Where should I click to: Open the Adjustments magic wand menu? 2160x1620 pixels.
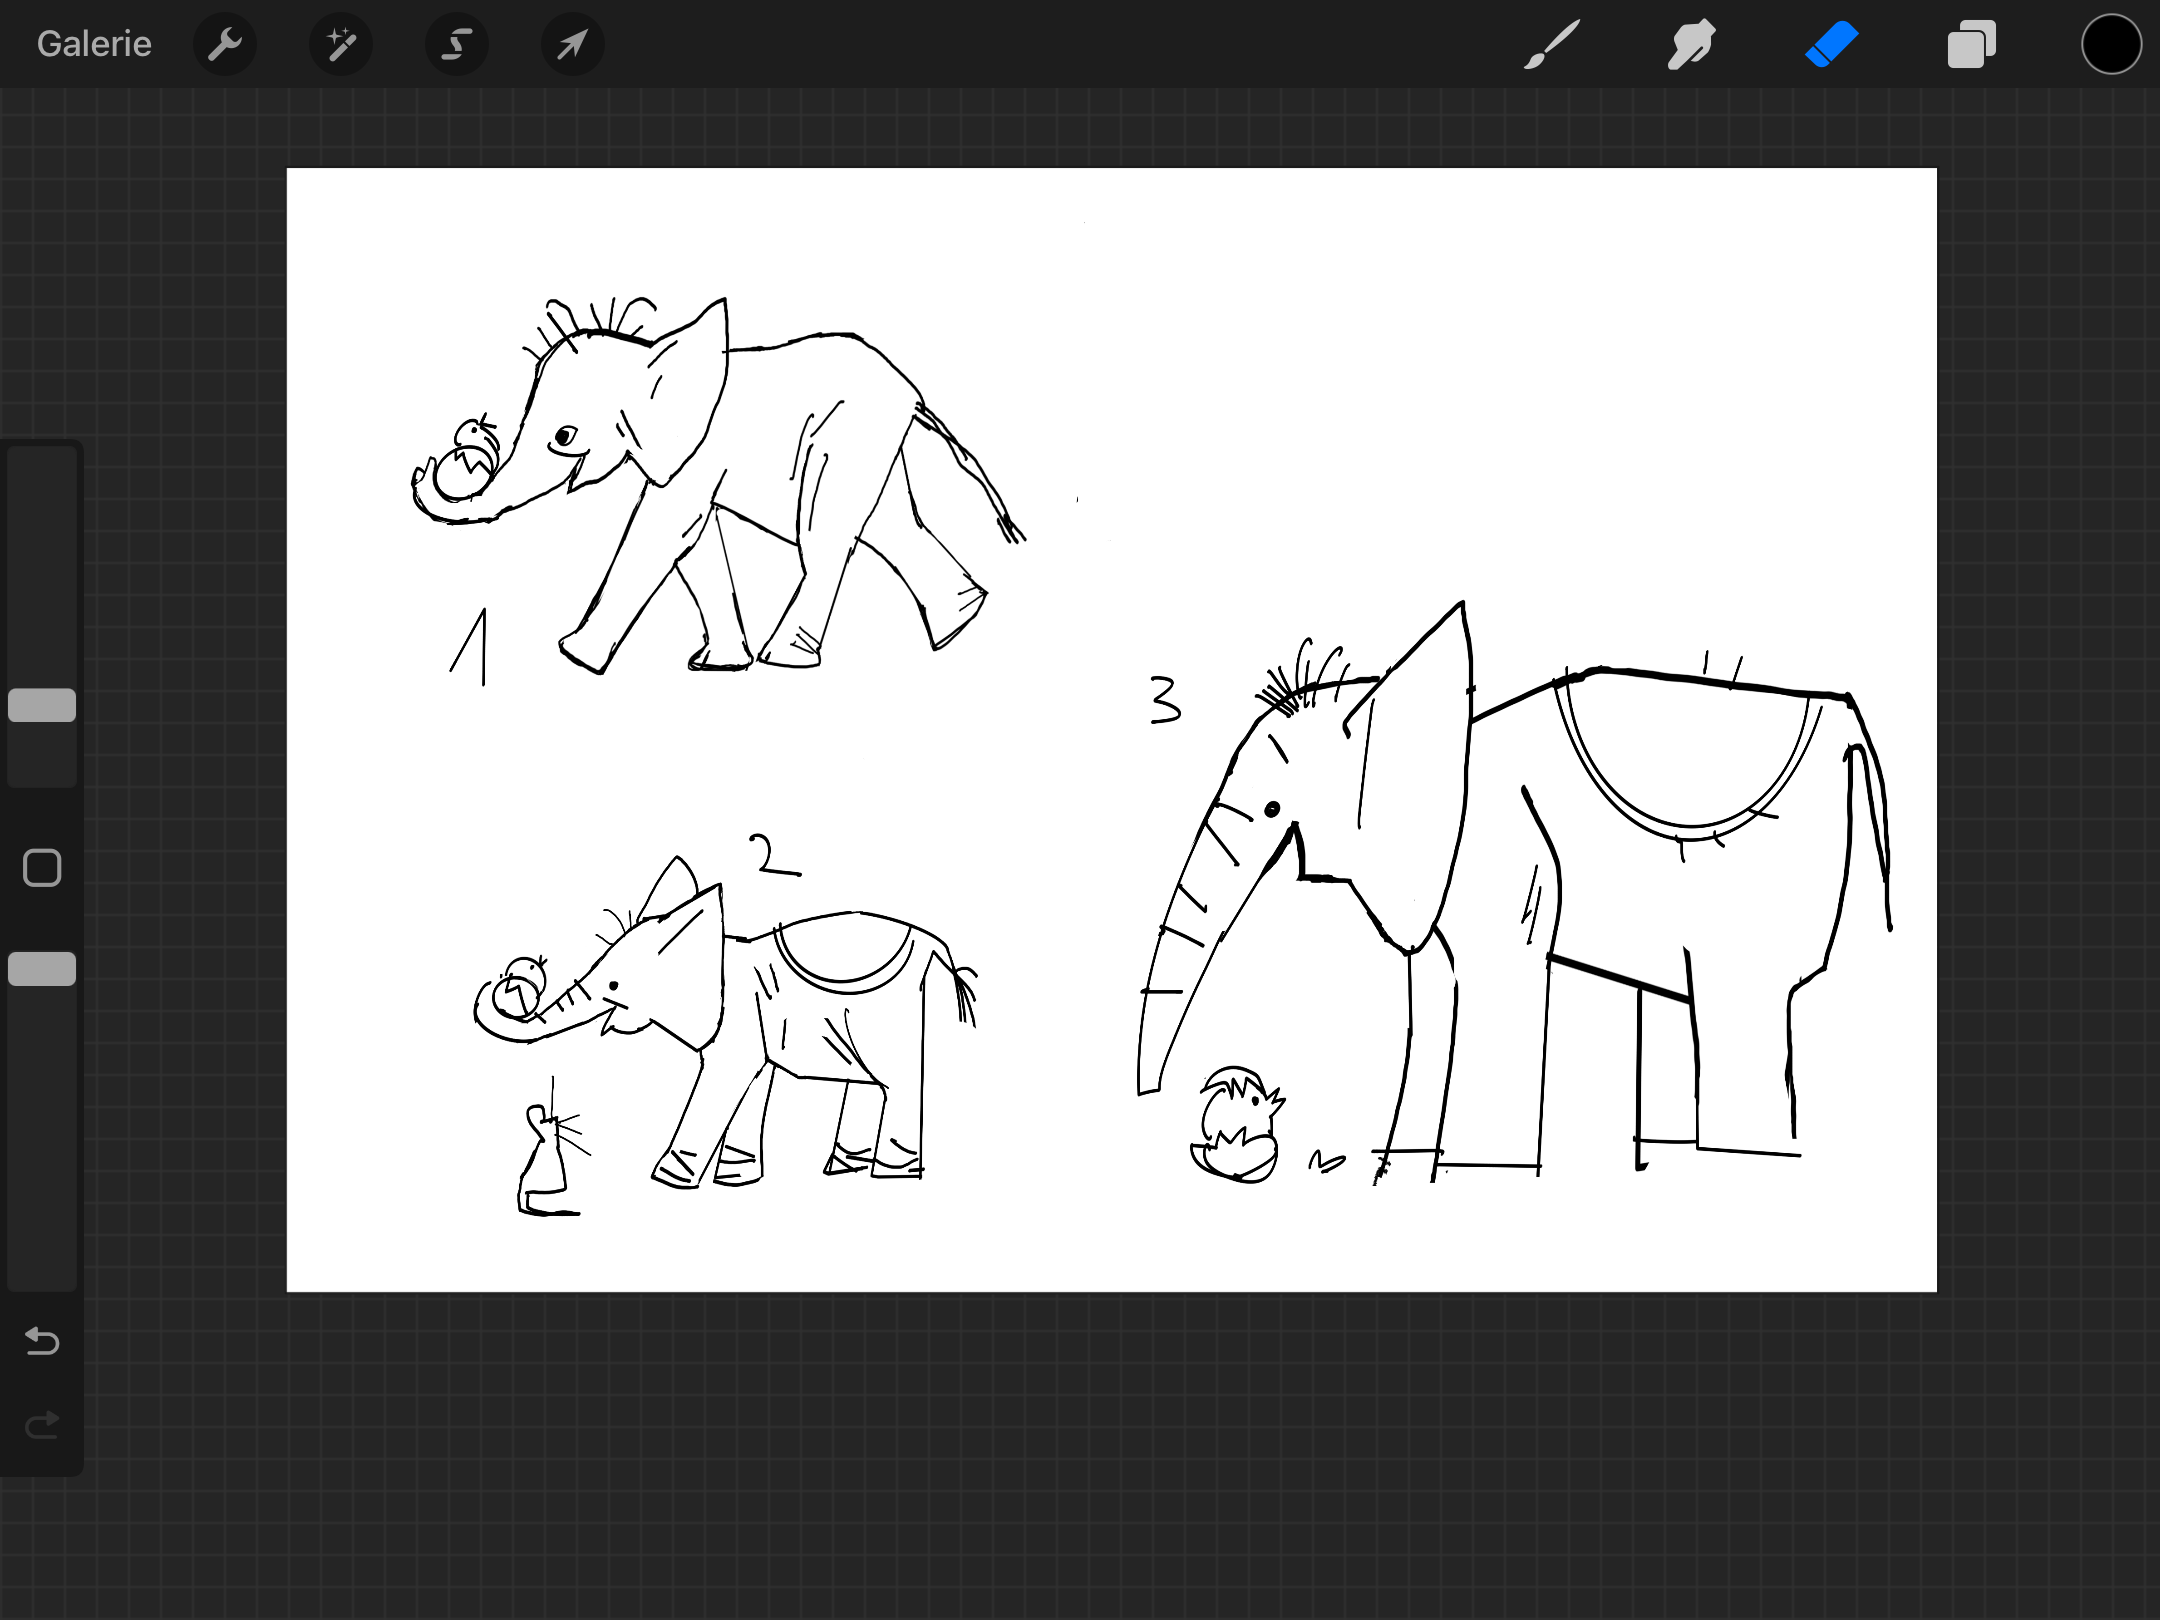click(341, 44)
